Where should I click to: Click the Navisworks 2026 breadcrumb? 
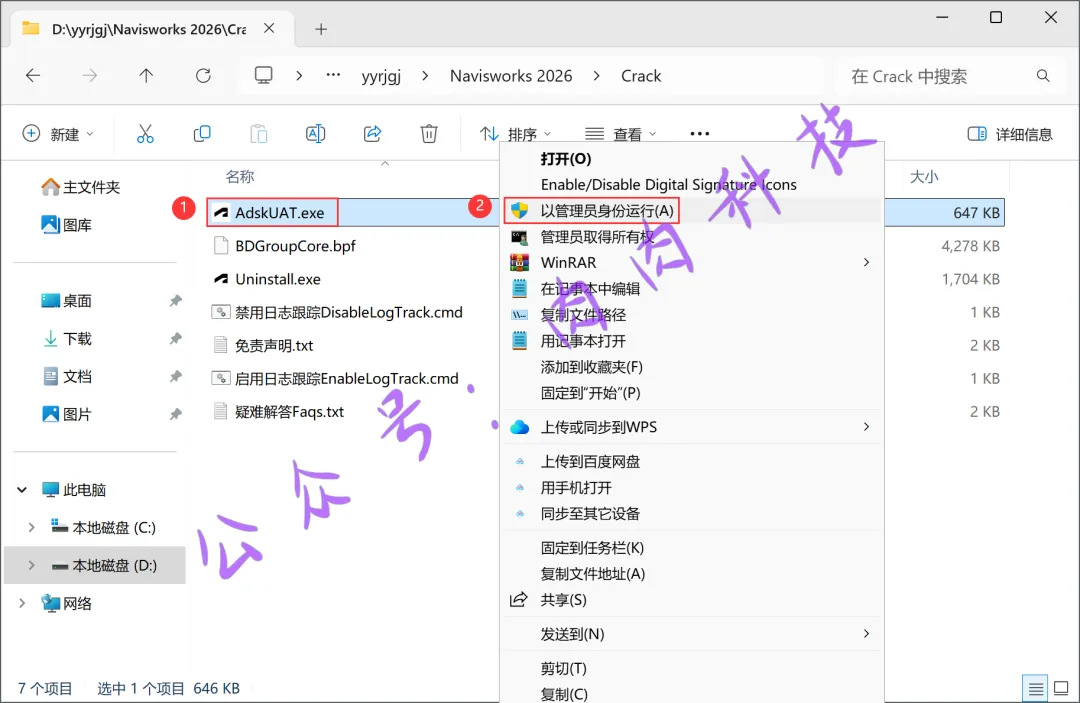[x=511, y=76]
